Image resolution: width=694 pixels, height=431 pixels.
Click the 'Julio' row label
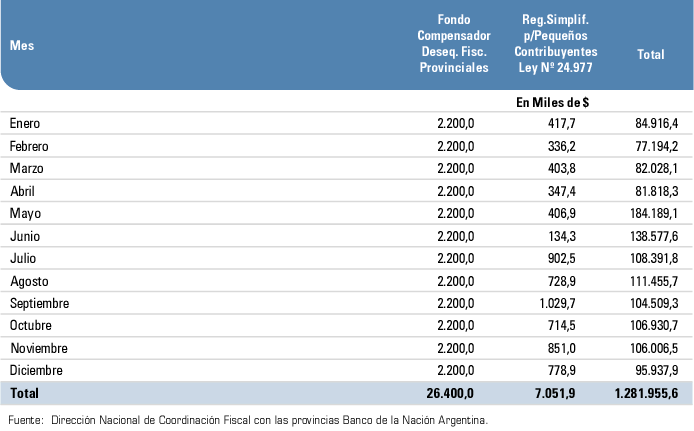[22, 258]
